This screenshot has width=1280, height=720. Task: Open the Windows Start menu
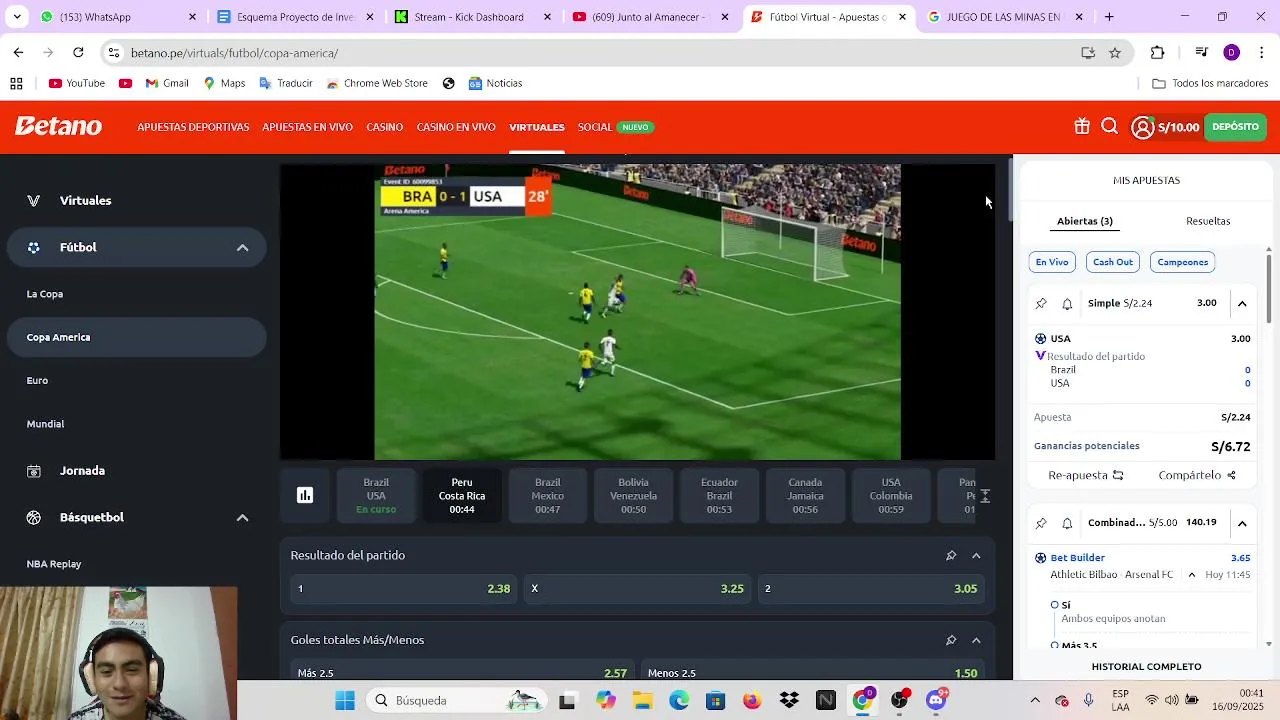point(345,700)
